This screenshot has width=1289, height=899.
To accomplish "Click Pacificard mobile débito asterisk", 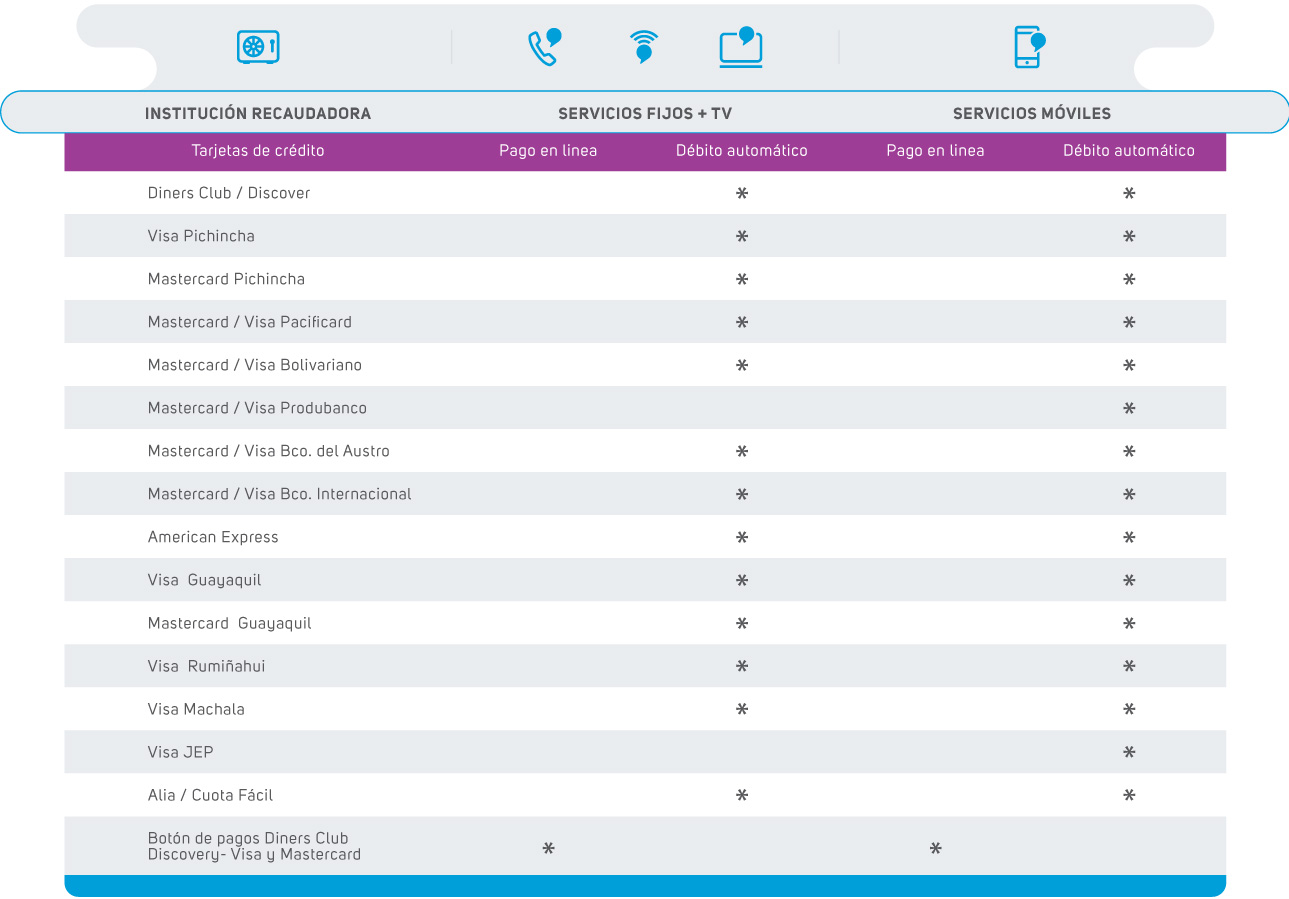I will pyautogui.click(x=1129, y=323).
